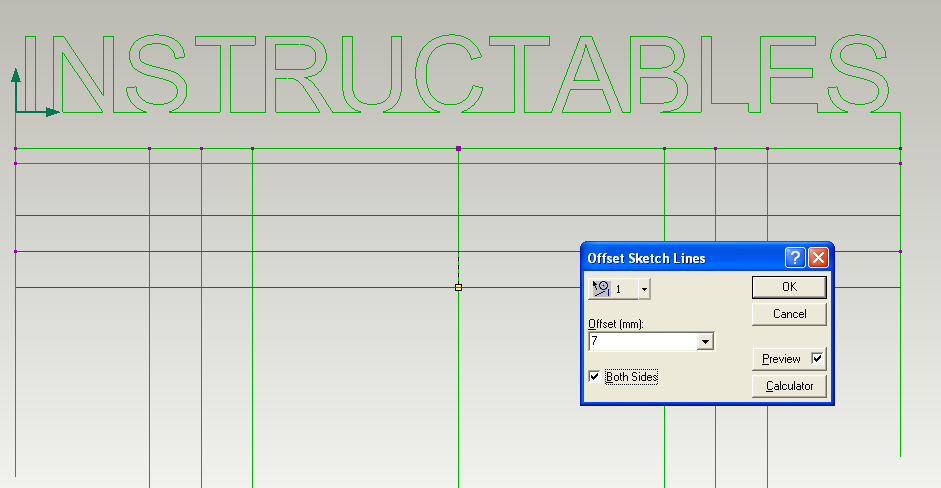This screenshot has height=488, width=941.
Task: Click the sketch line selection icon
Action: (601, 289)
